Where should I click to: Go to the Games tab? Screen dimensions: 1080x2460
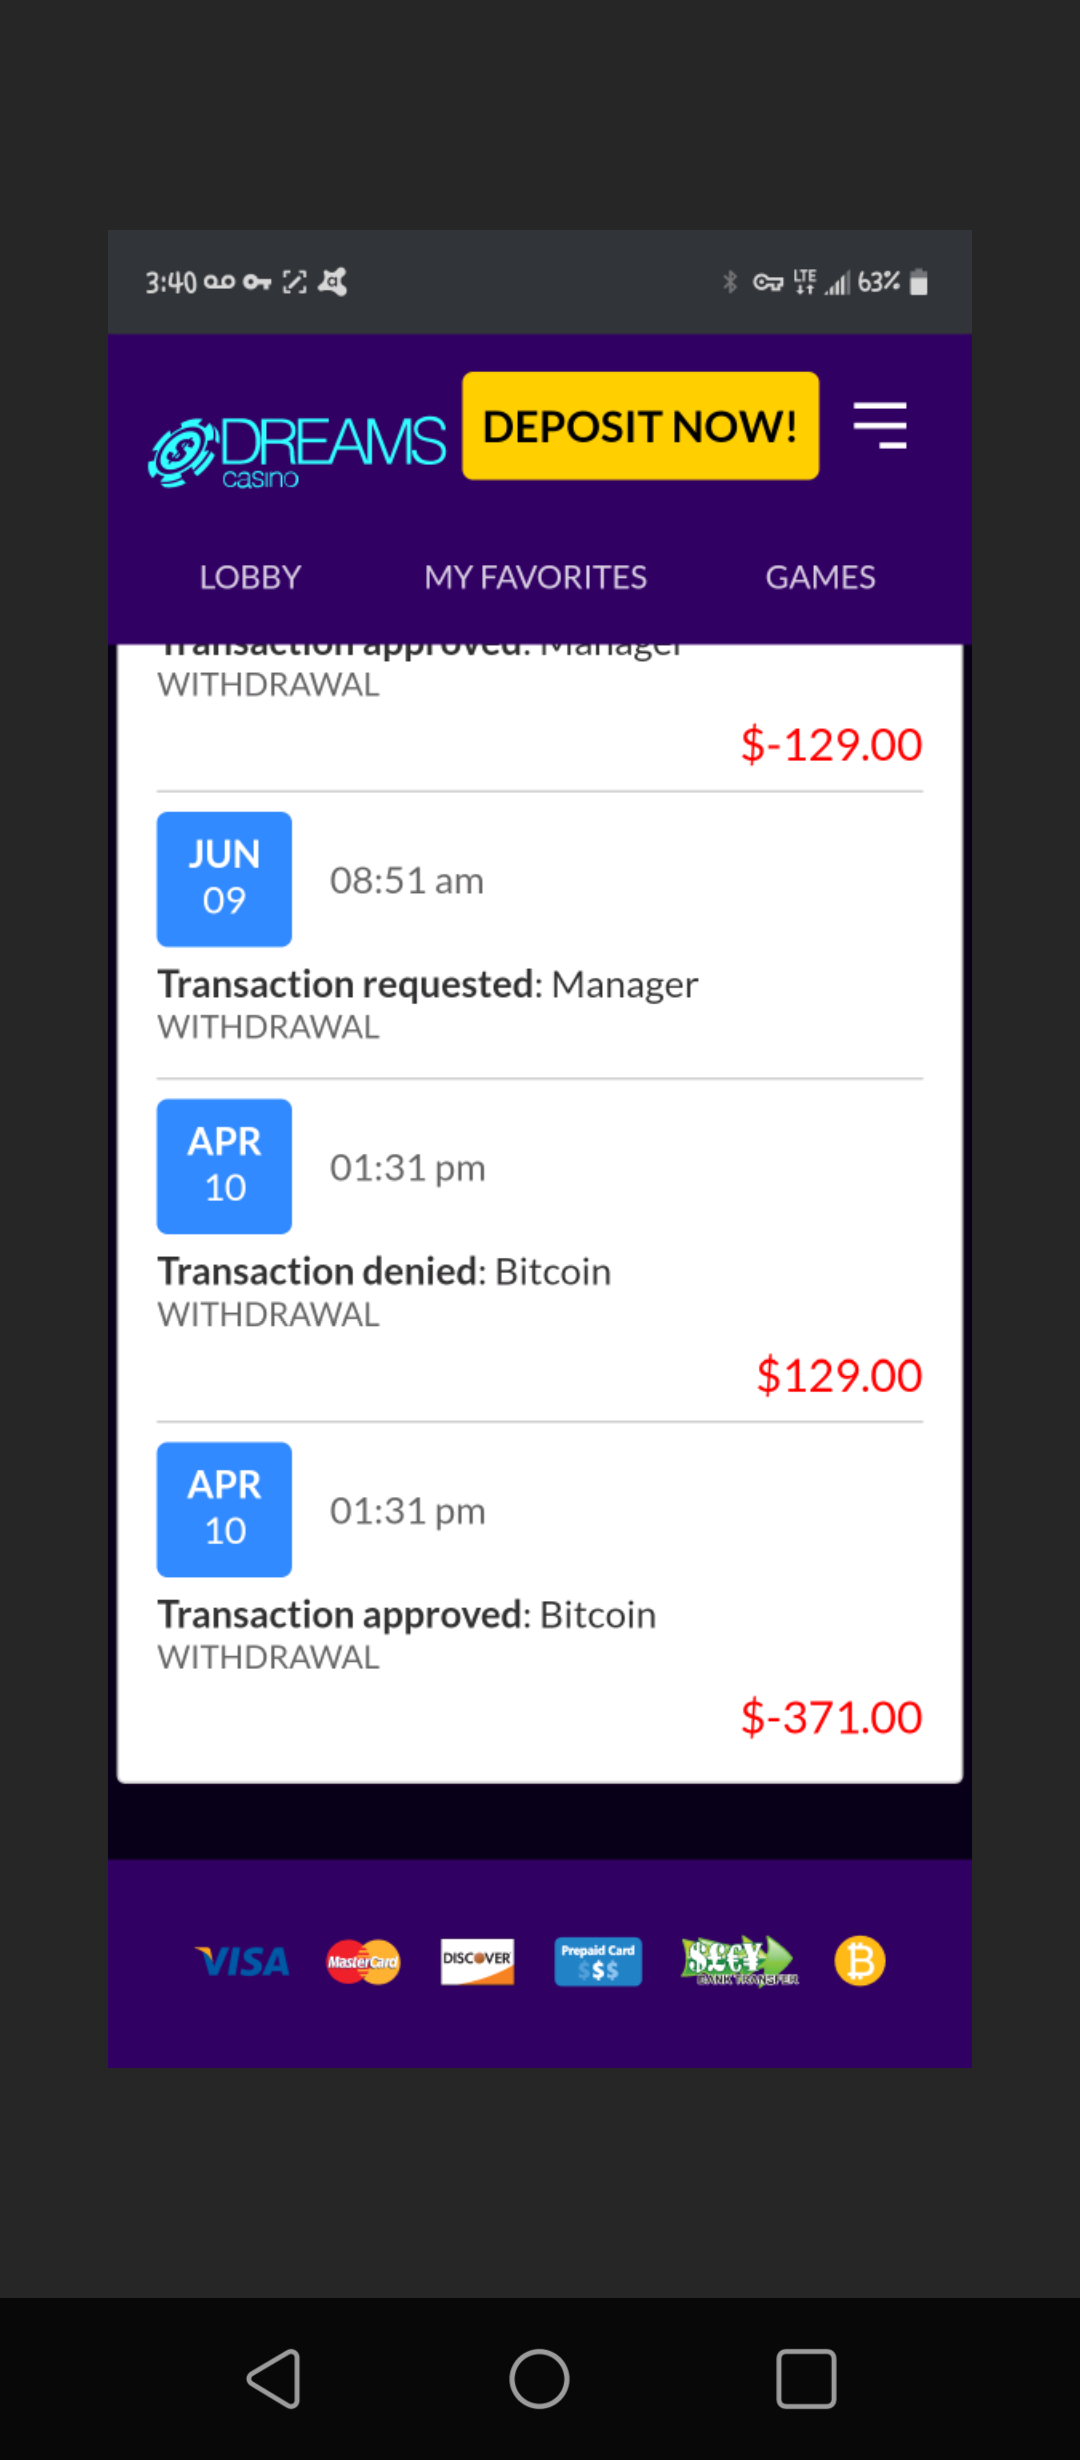820,577
